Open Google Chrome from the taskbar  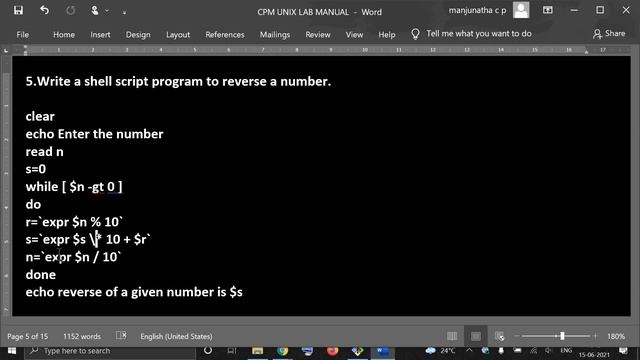(282, 351)
